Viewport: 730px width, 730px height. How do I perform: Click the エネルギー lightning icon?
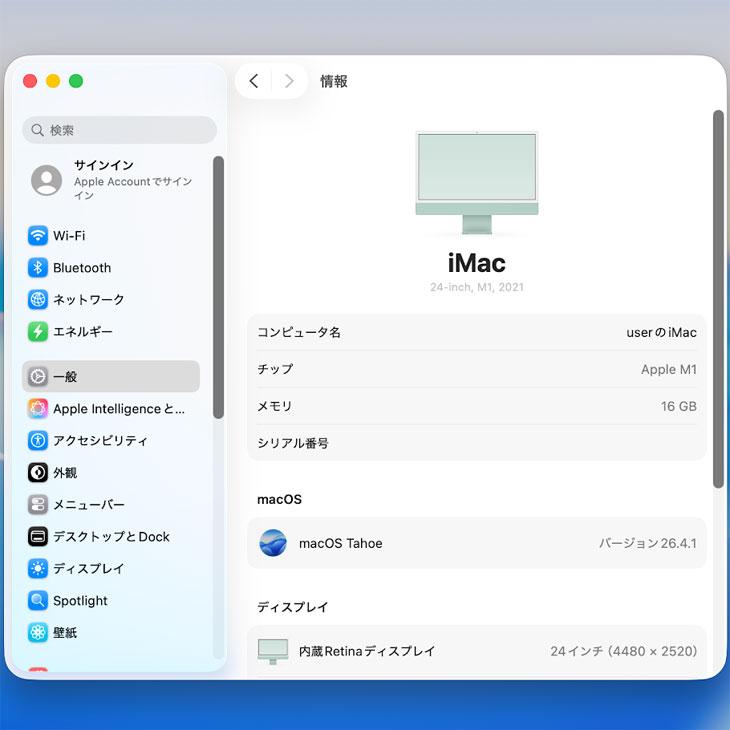[38, 331]
